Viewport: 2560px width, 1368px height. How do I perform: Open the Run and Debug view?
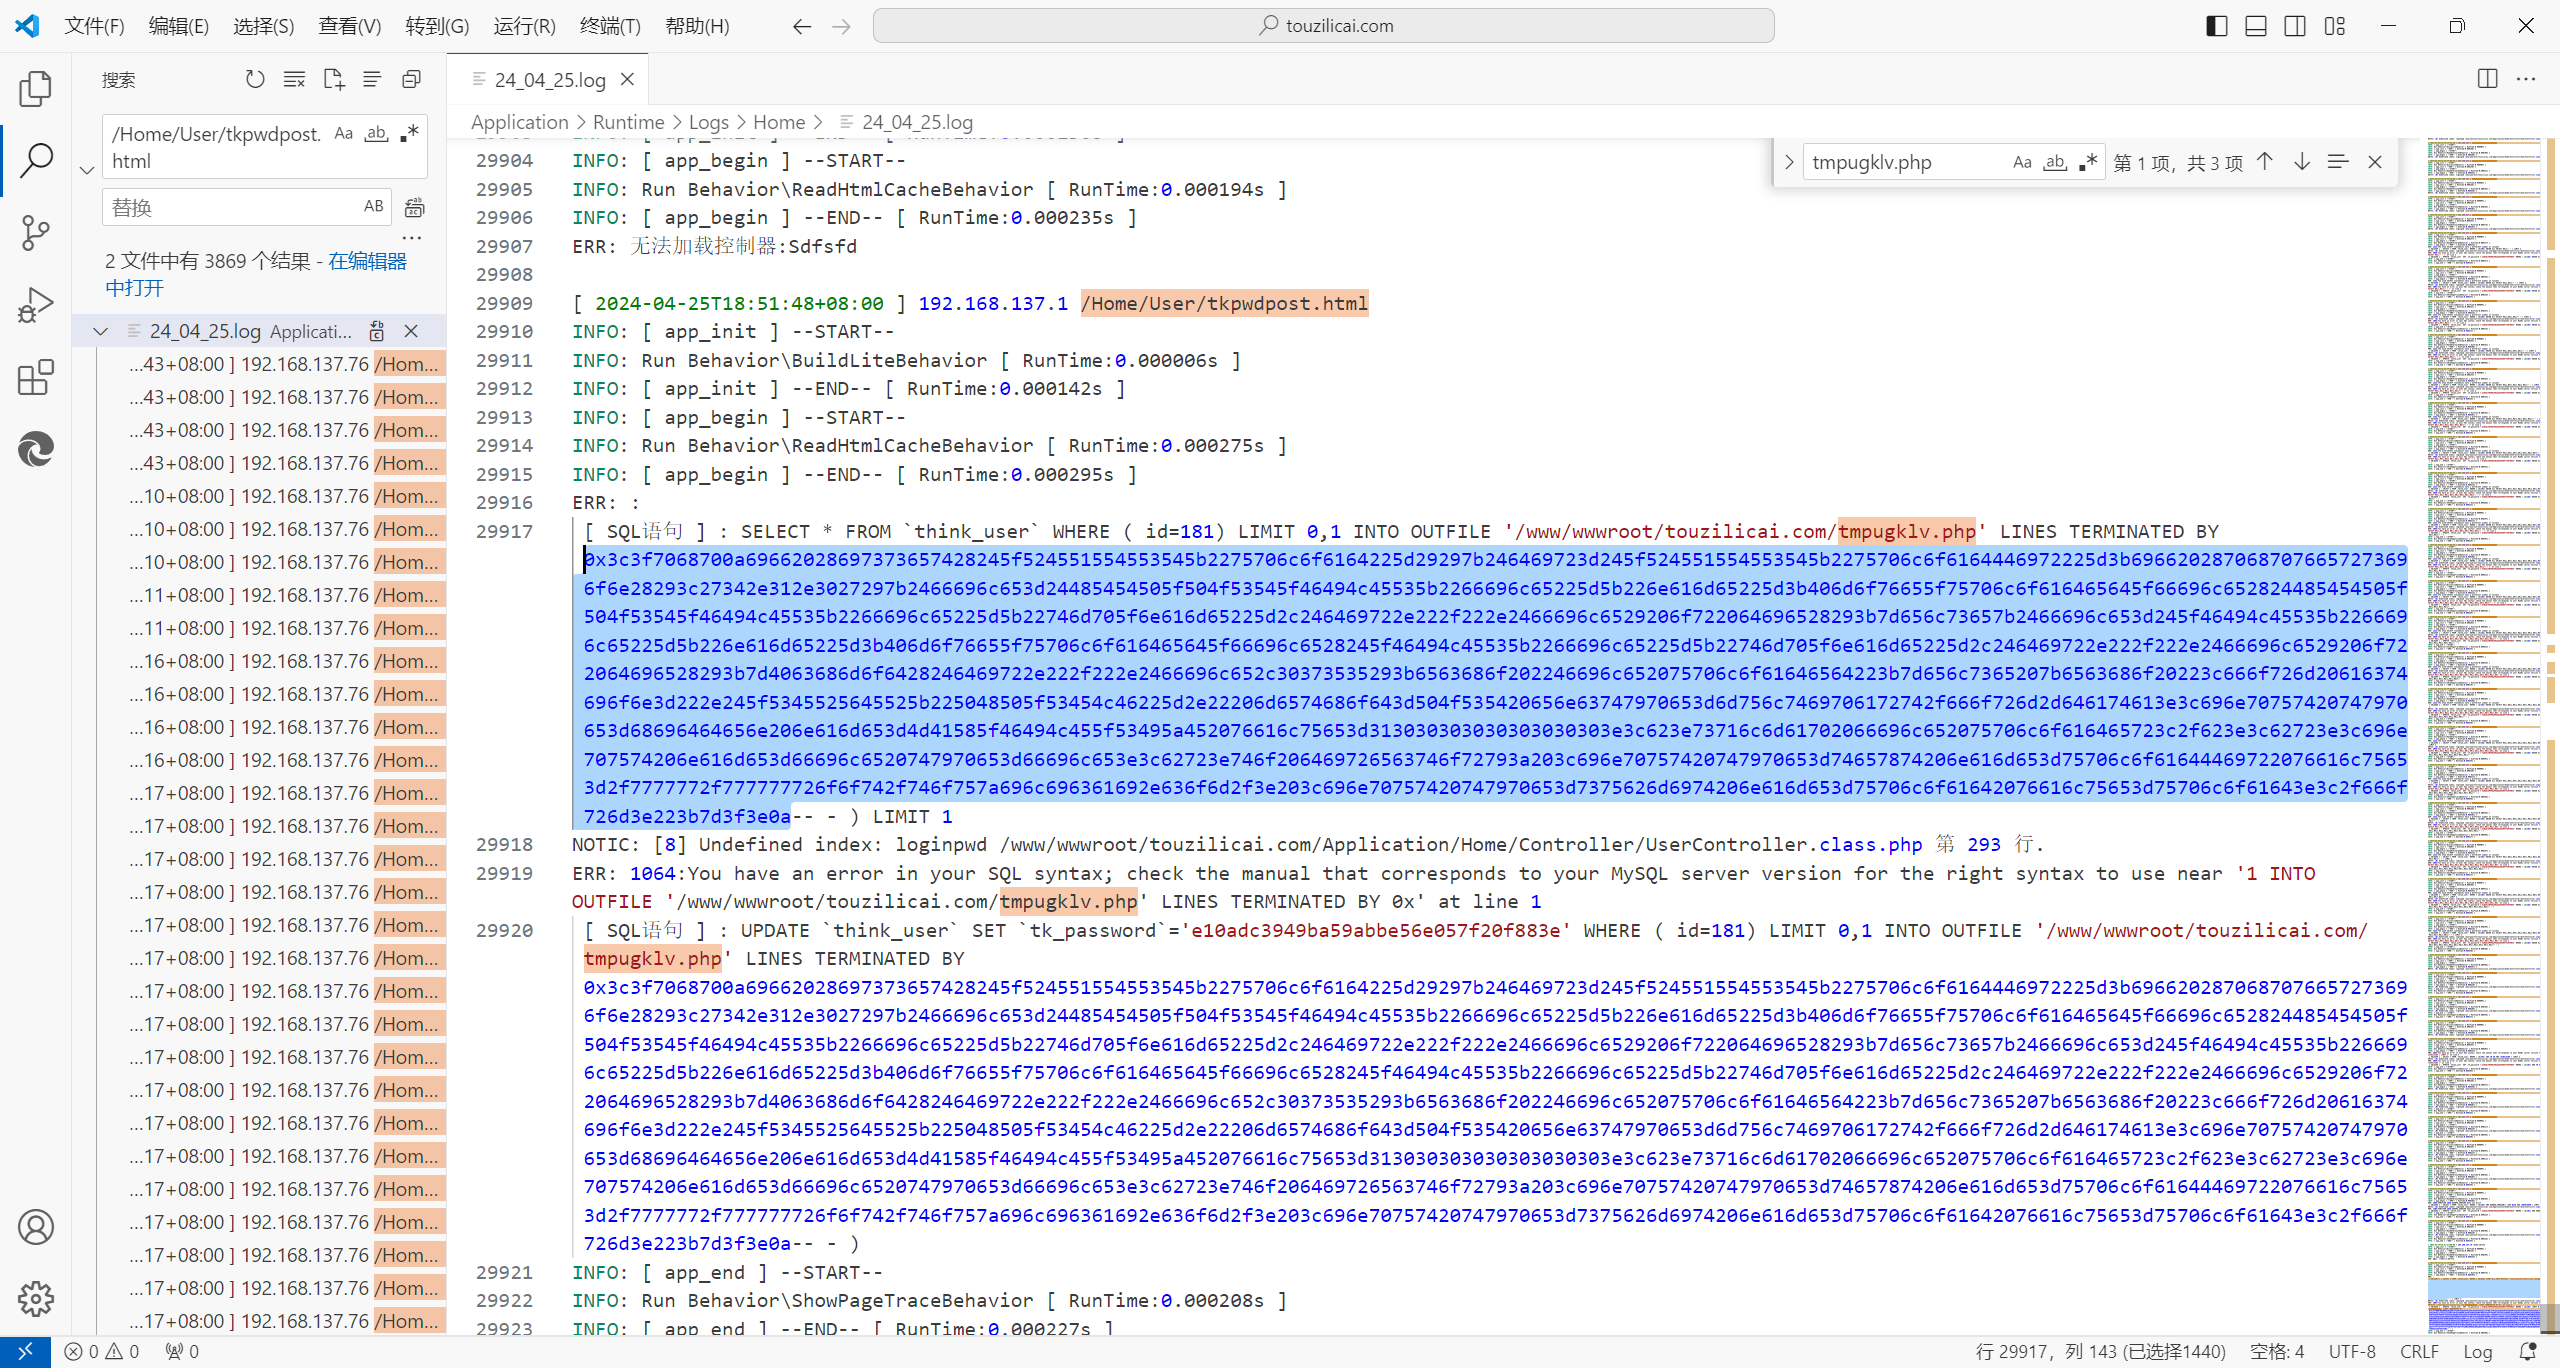click(36, 305)
